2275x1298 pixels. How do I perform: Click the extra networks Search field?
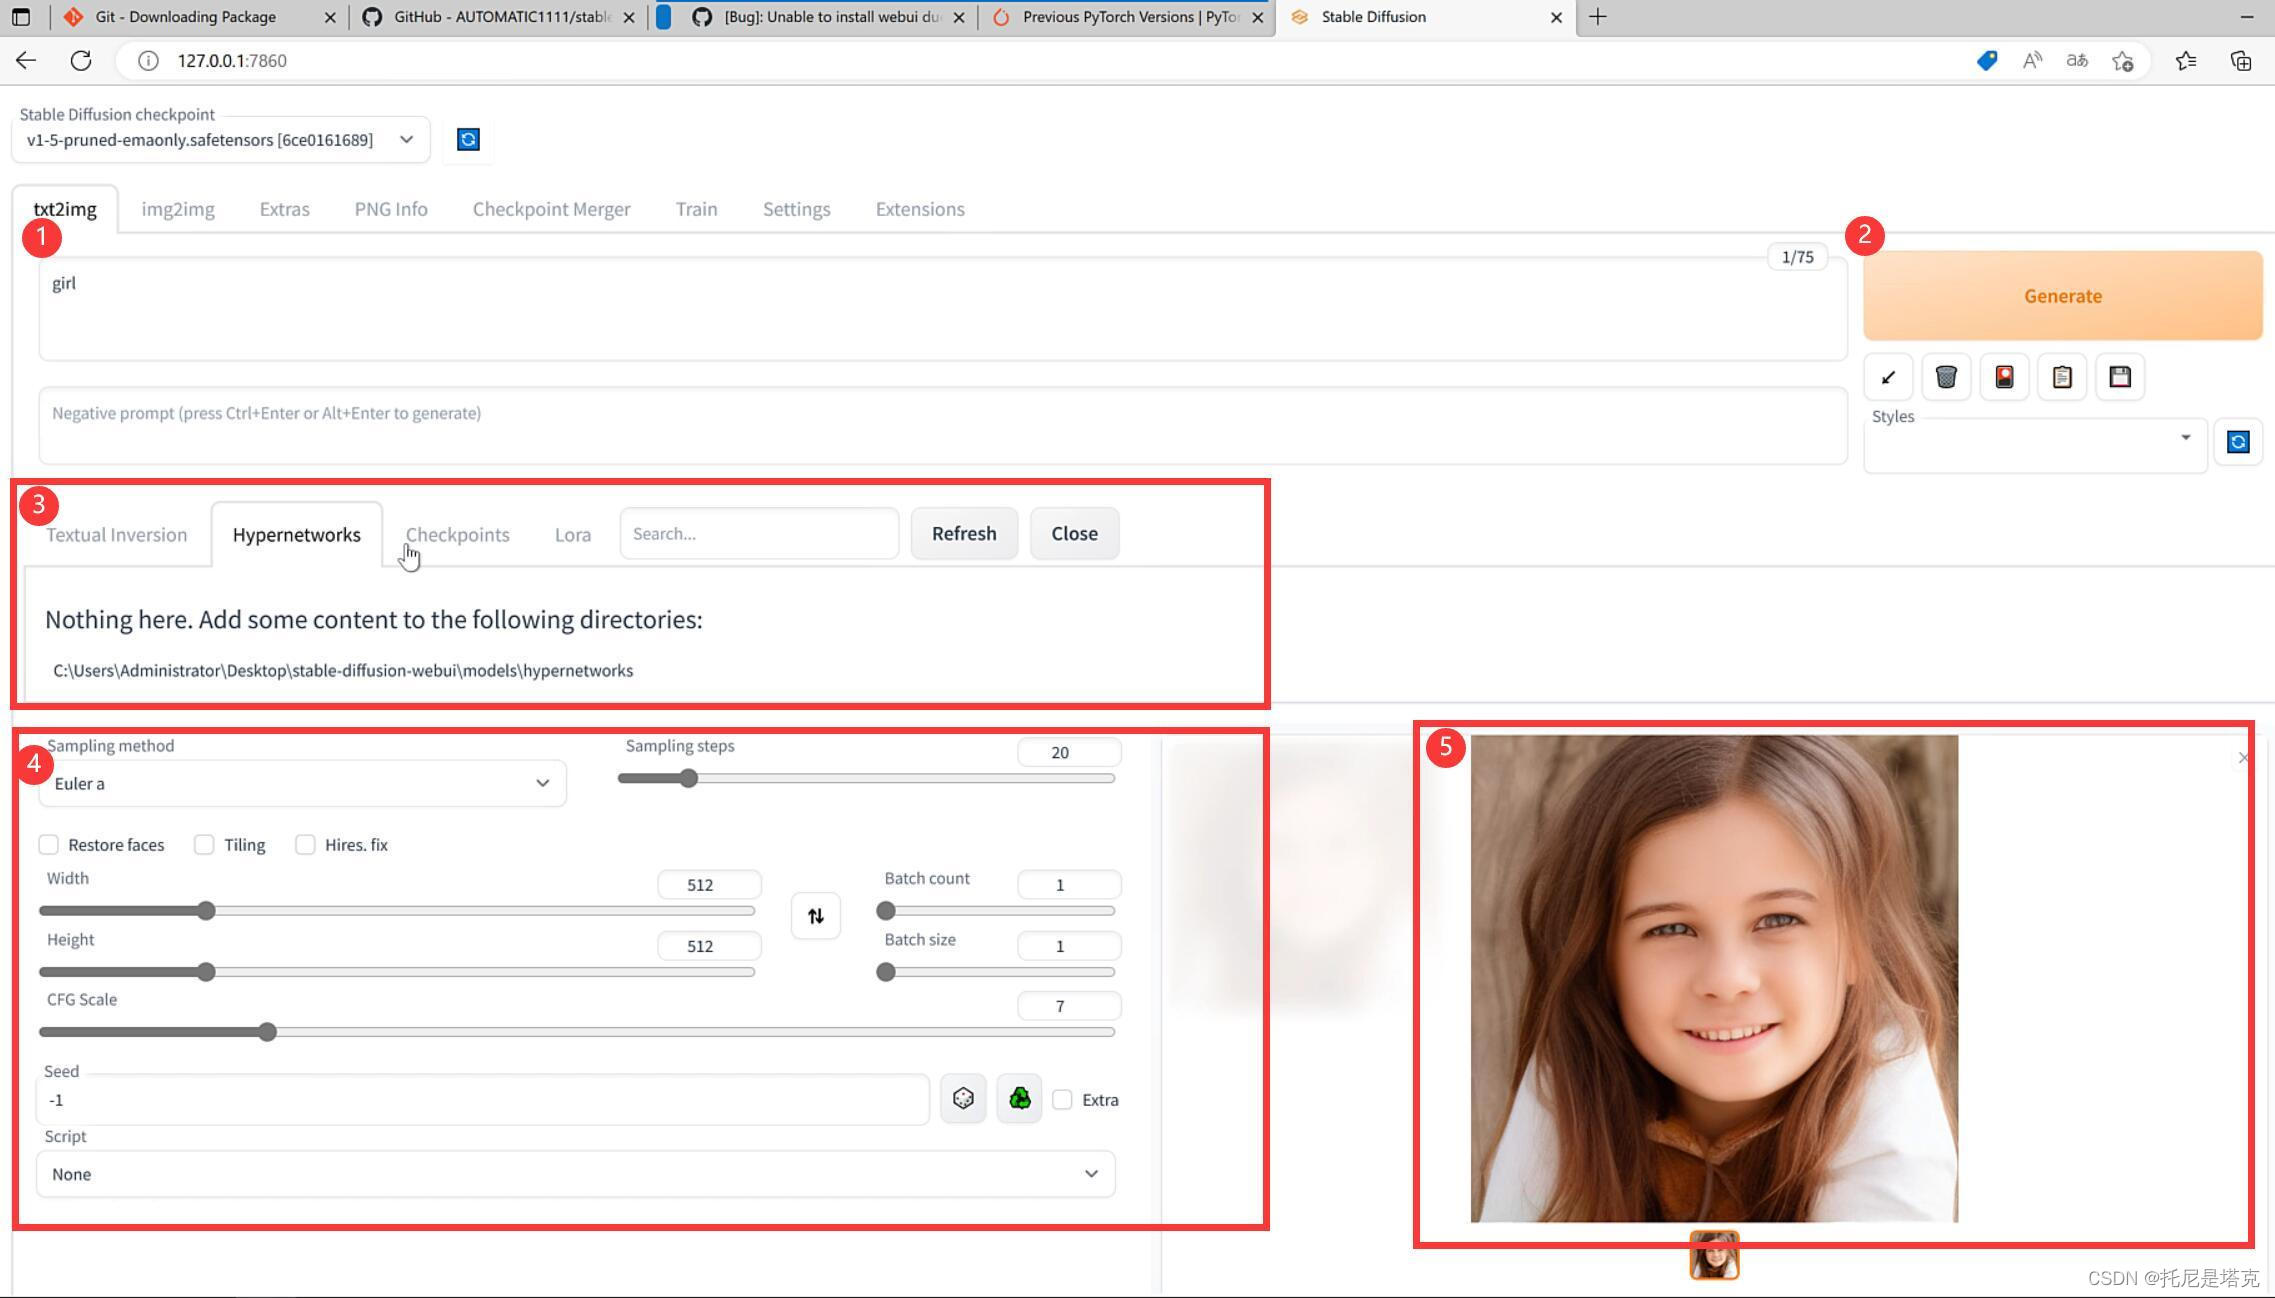click(x=759, y=533)
